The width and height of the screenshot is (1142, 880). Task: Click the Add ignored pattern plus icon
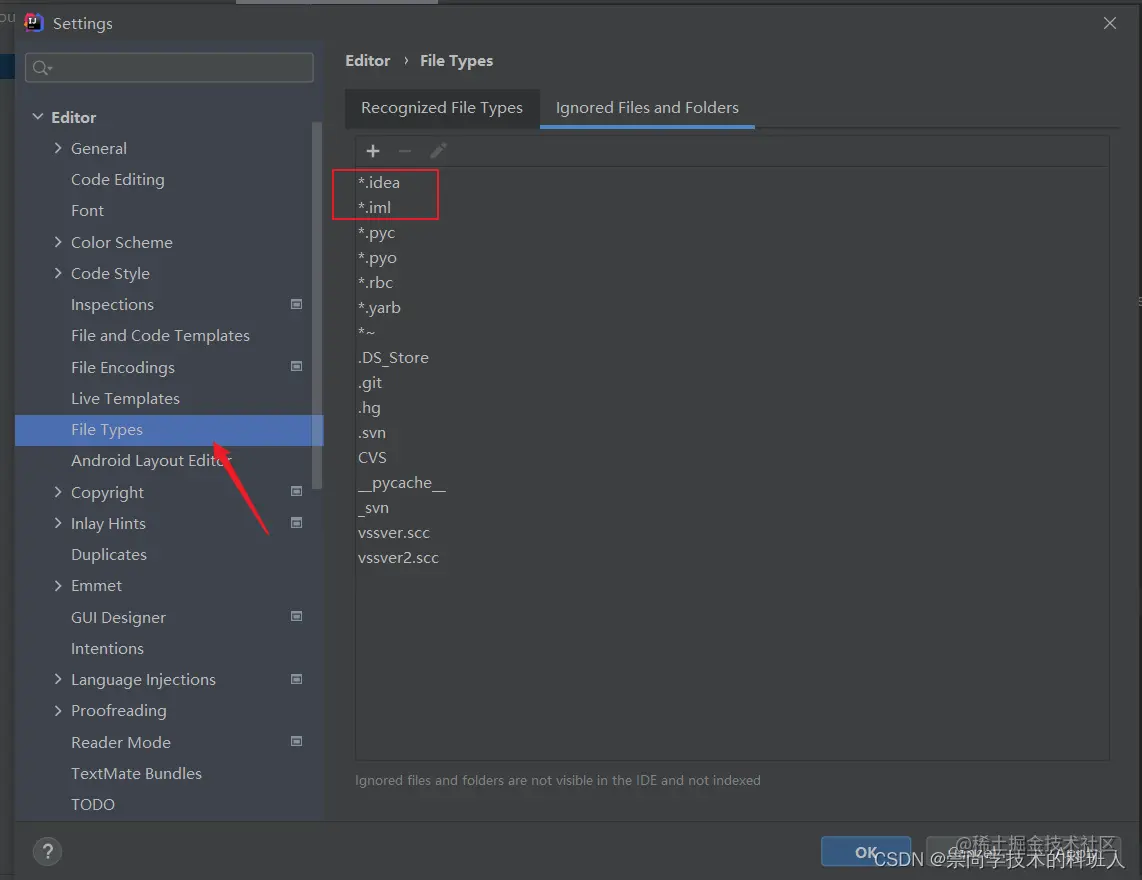tap(373, 151)
